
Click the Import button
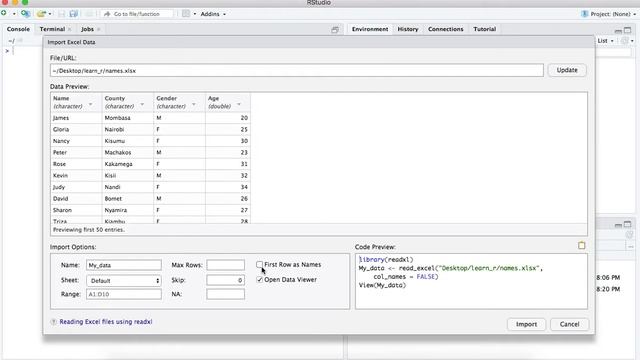(526, 324)
